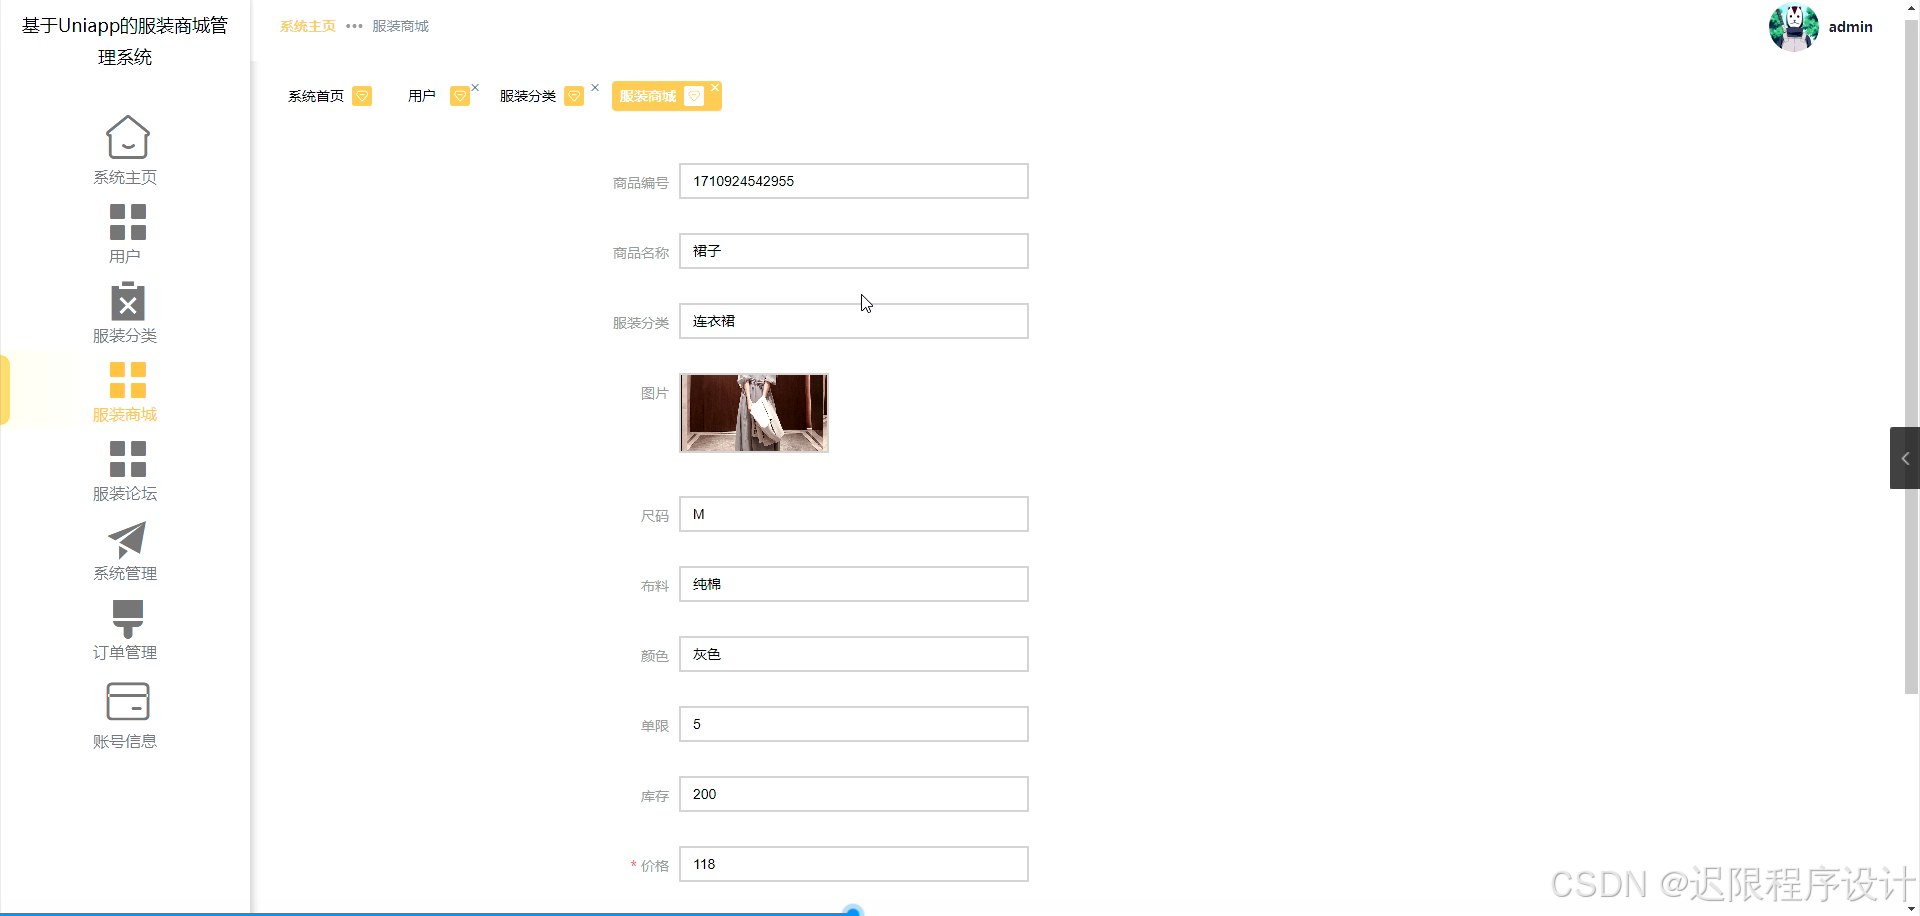Click the 系统主页 breadcrumb link
The width and height of the screenshot is (1920, 916).
tap(307, 26)
